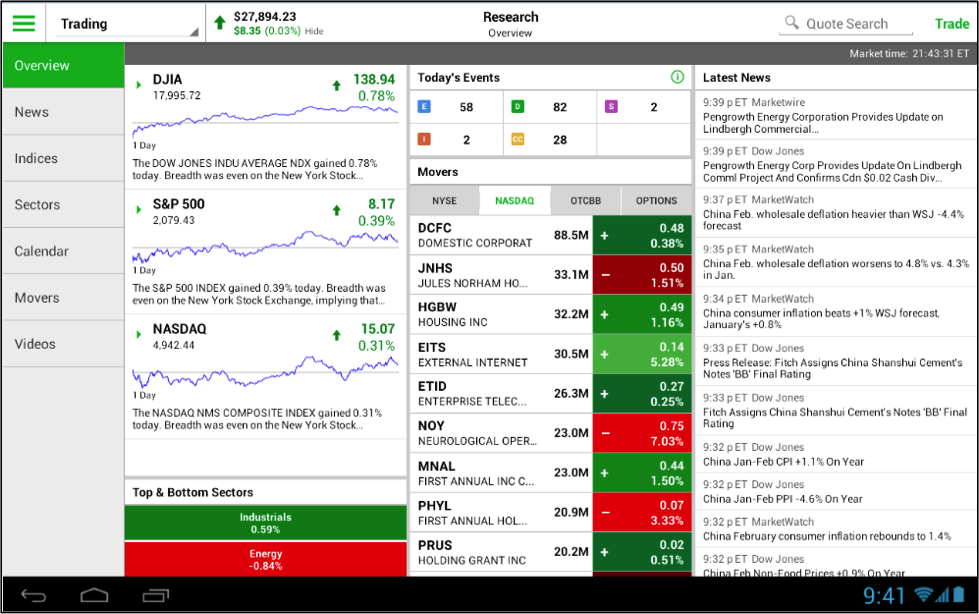Tap the quote search magnifier icon
The width and height of the screenshot is (979, 614).
(x=791, y=22)
